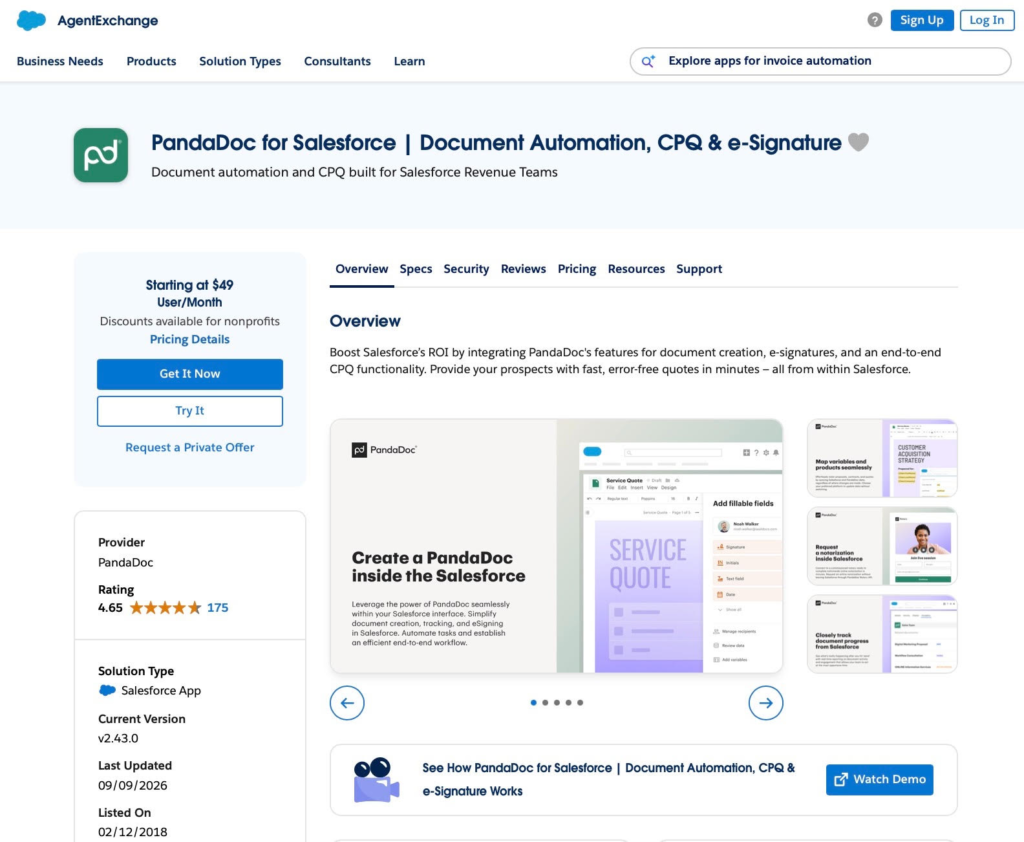Viewport: 1024px width, 842px height.
Task: Open the main PandaDoc carousel image
Action: coord(556,546)
